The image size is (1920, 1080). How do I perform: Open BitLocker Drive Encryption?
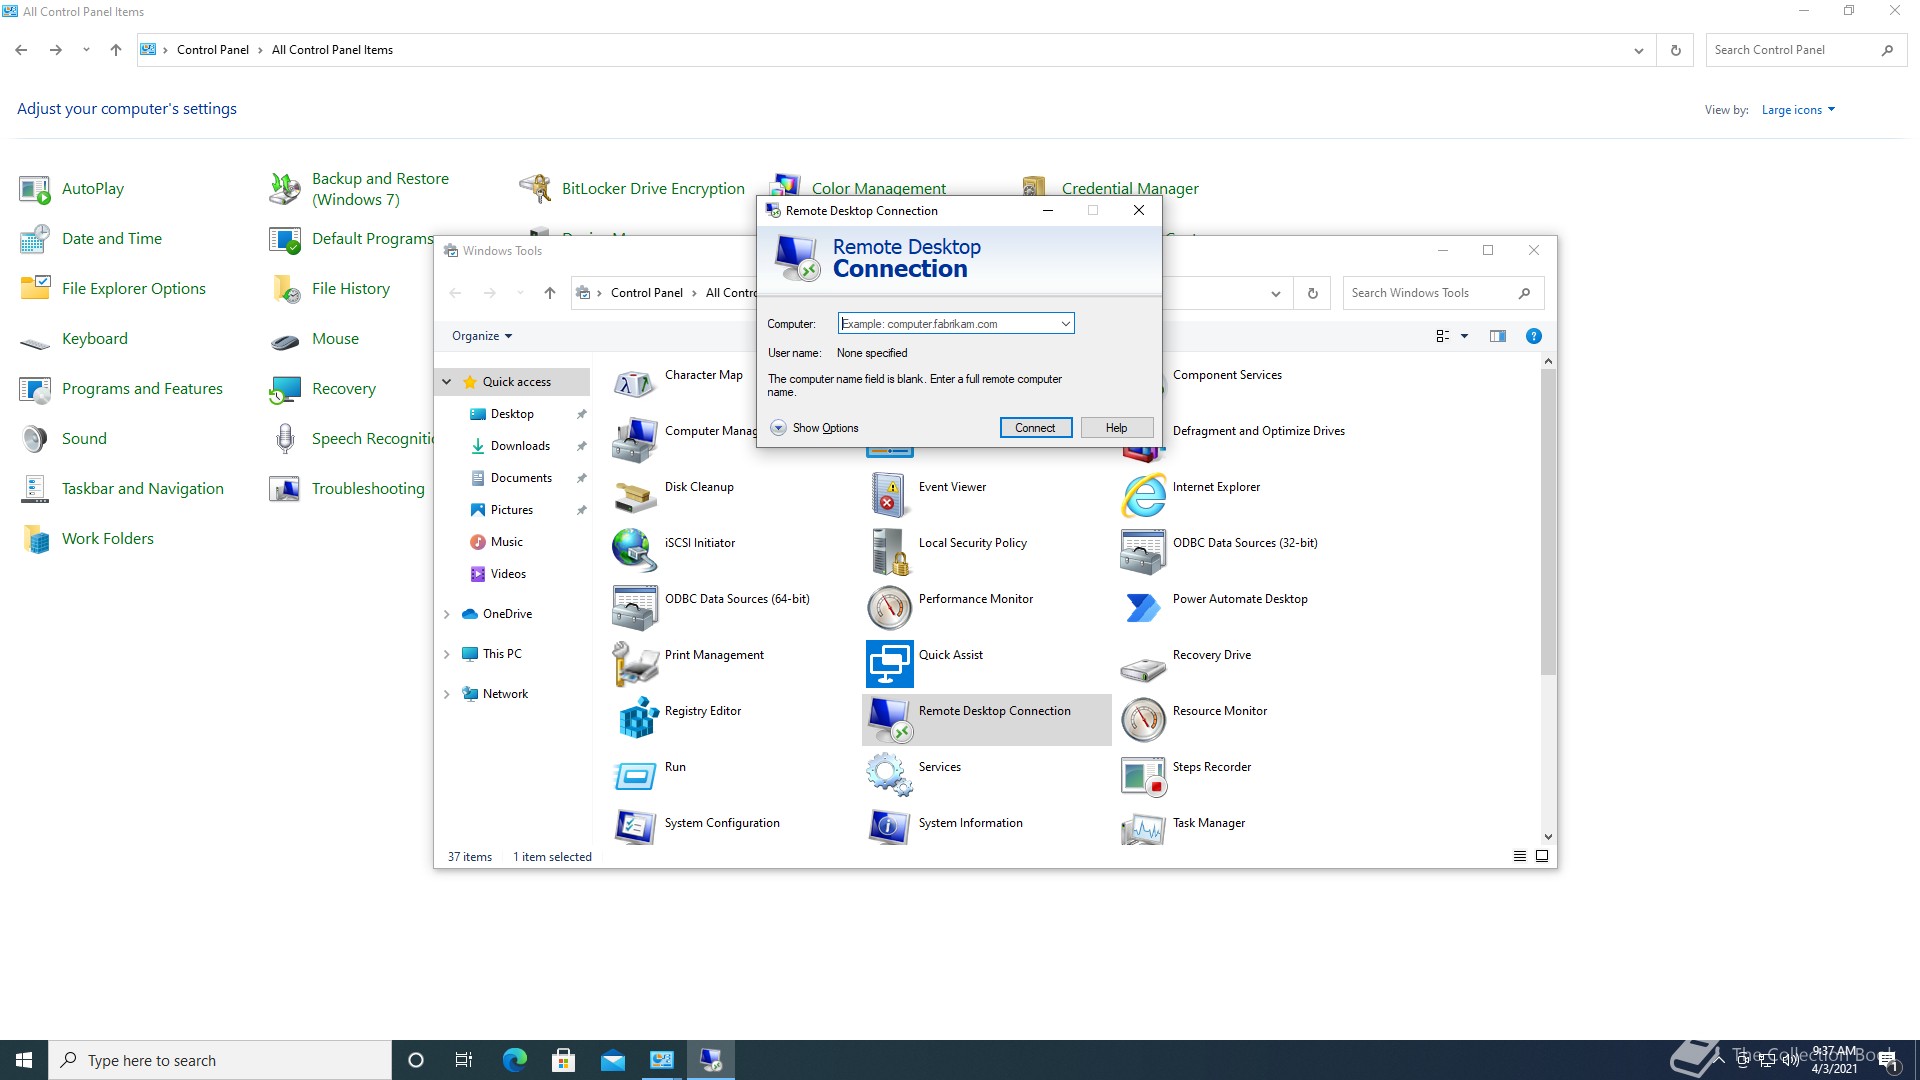click(653, 189)
